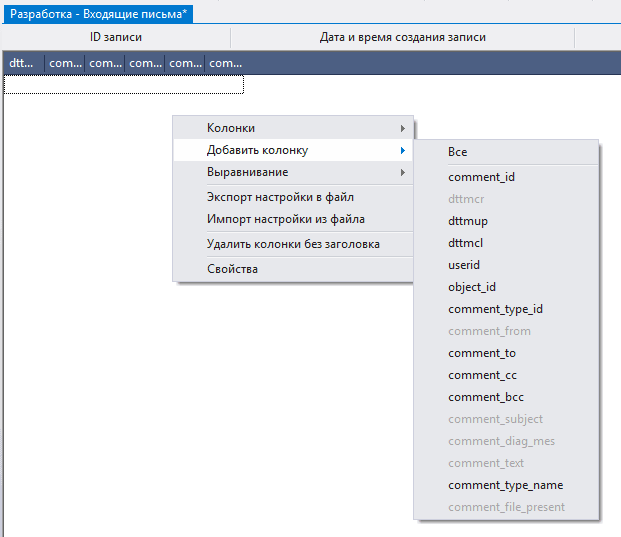Choose Импорт настройки из файла

click(285, 219)
